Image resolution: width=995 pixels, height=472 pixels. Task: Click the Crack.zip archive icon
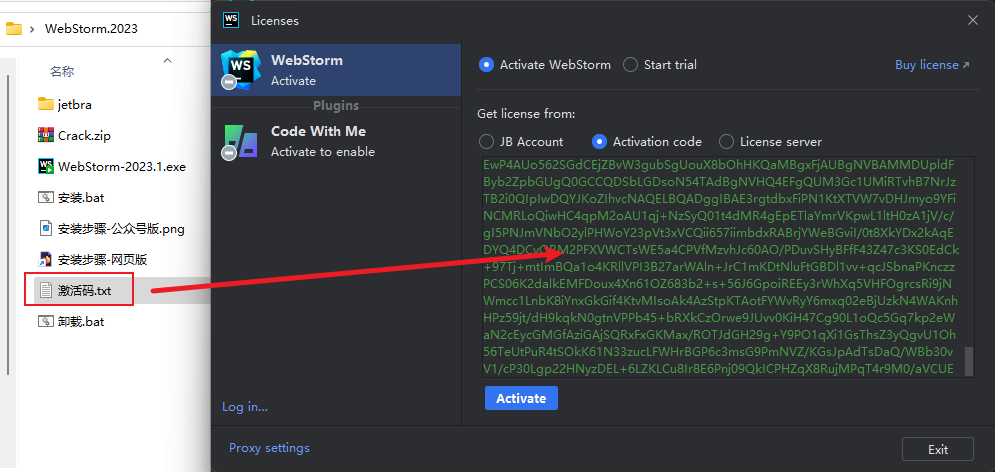[x=46, y=135]
